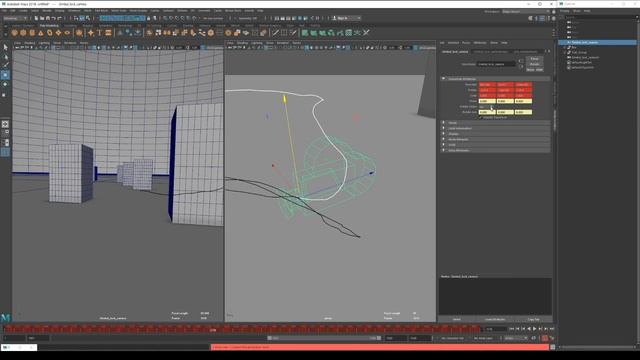Screen dimensions: 640x360
Task: Expand the Extra Attributes section
Action: 496,150
